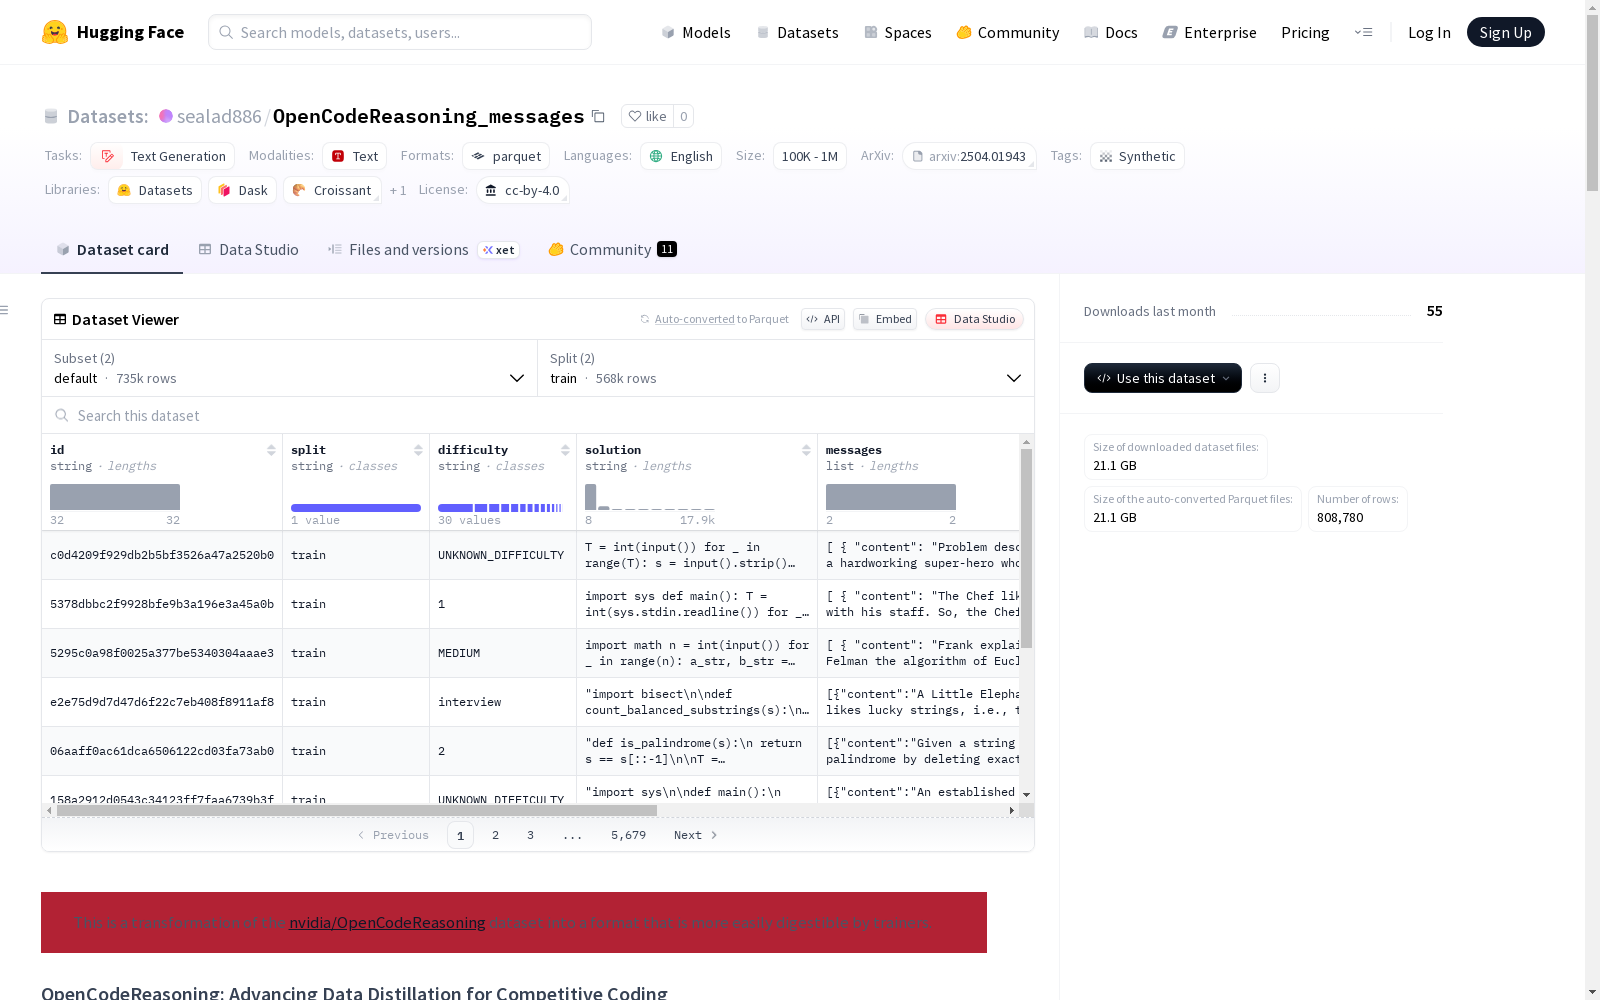This screenshot has width=1600, height=1000.
Task: Focus the models, datasets, users search box
Action: pos(400,32)
